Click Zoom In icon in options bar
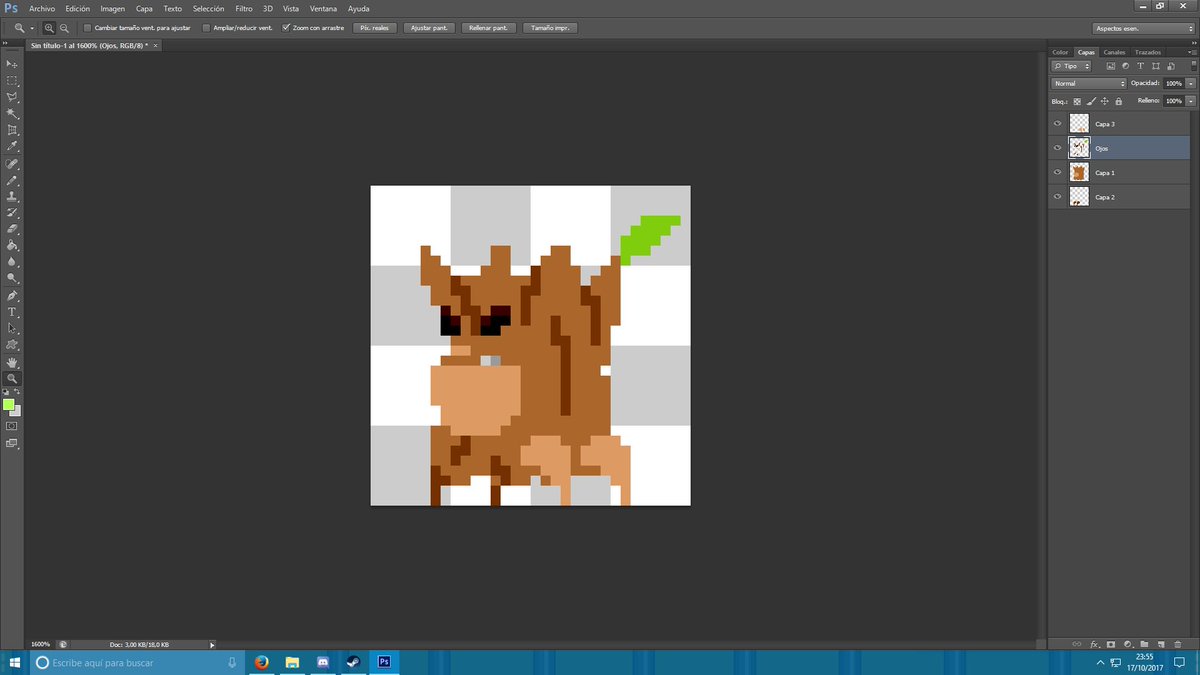 49,28
